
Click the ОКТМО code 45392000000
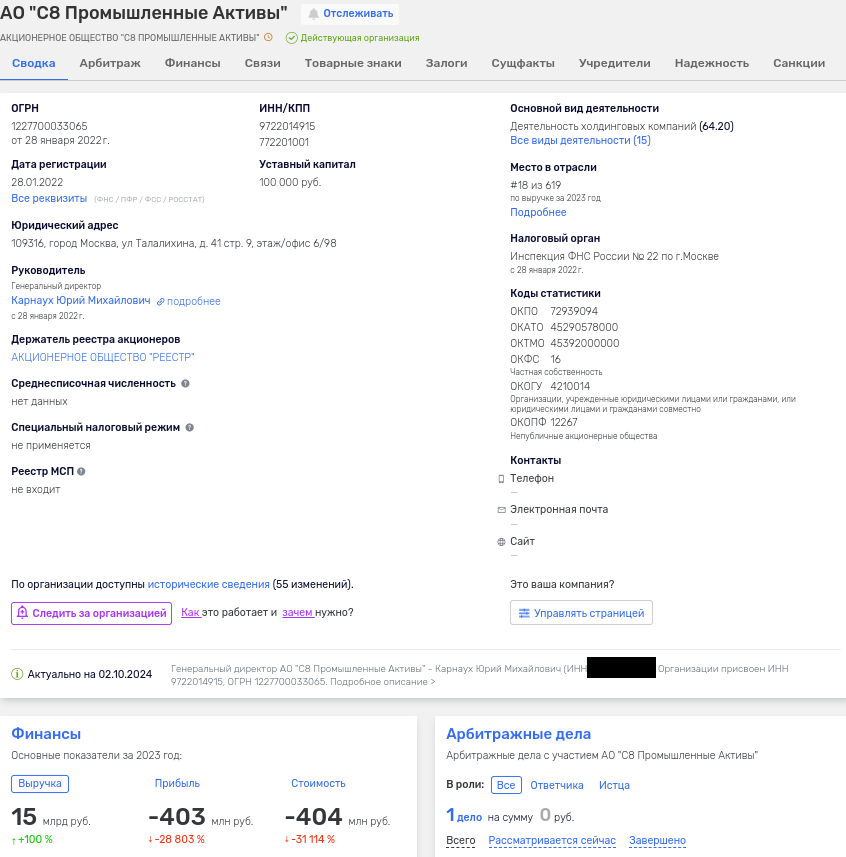(585, 343)
